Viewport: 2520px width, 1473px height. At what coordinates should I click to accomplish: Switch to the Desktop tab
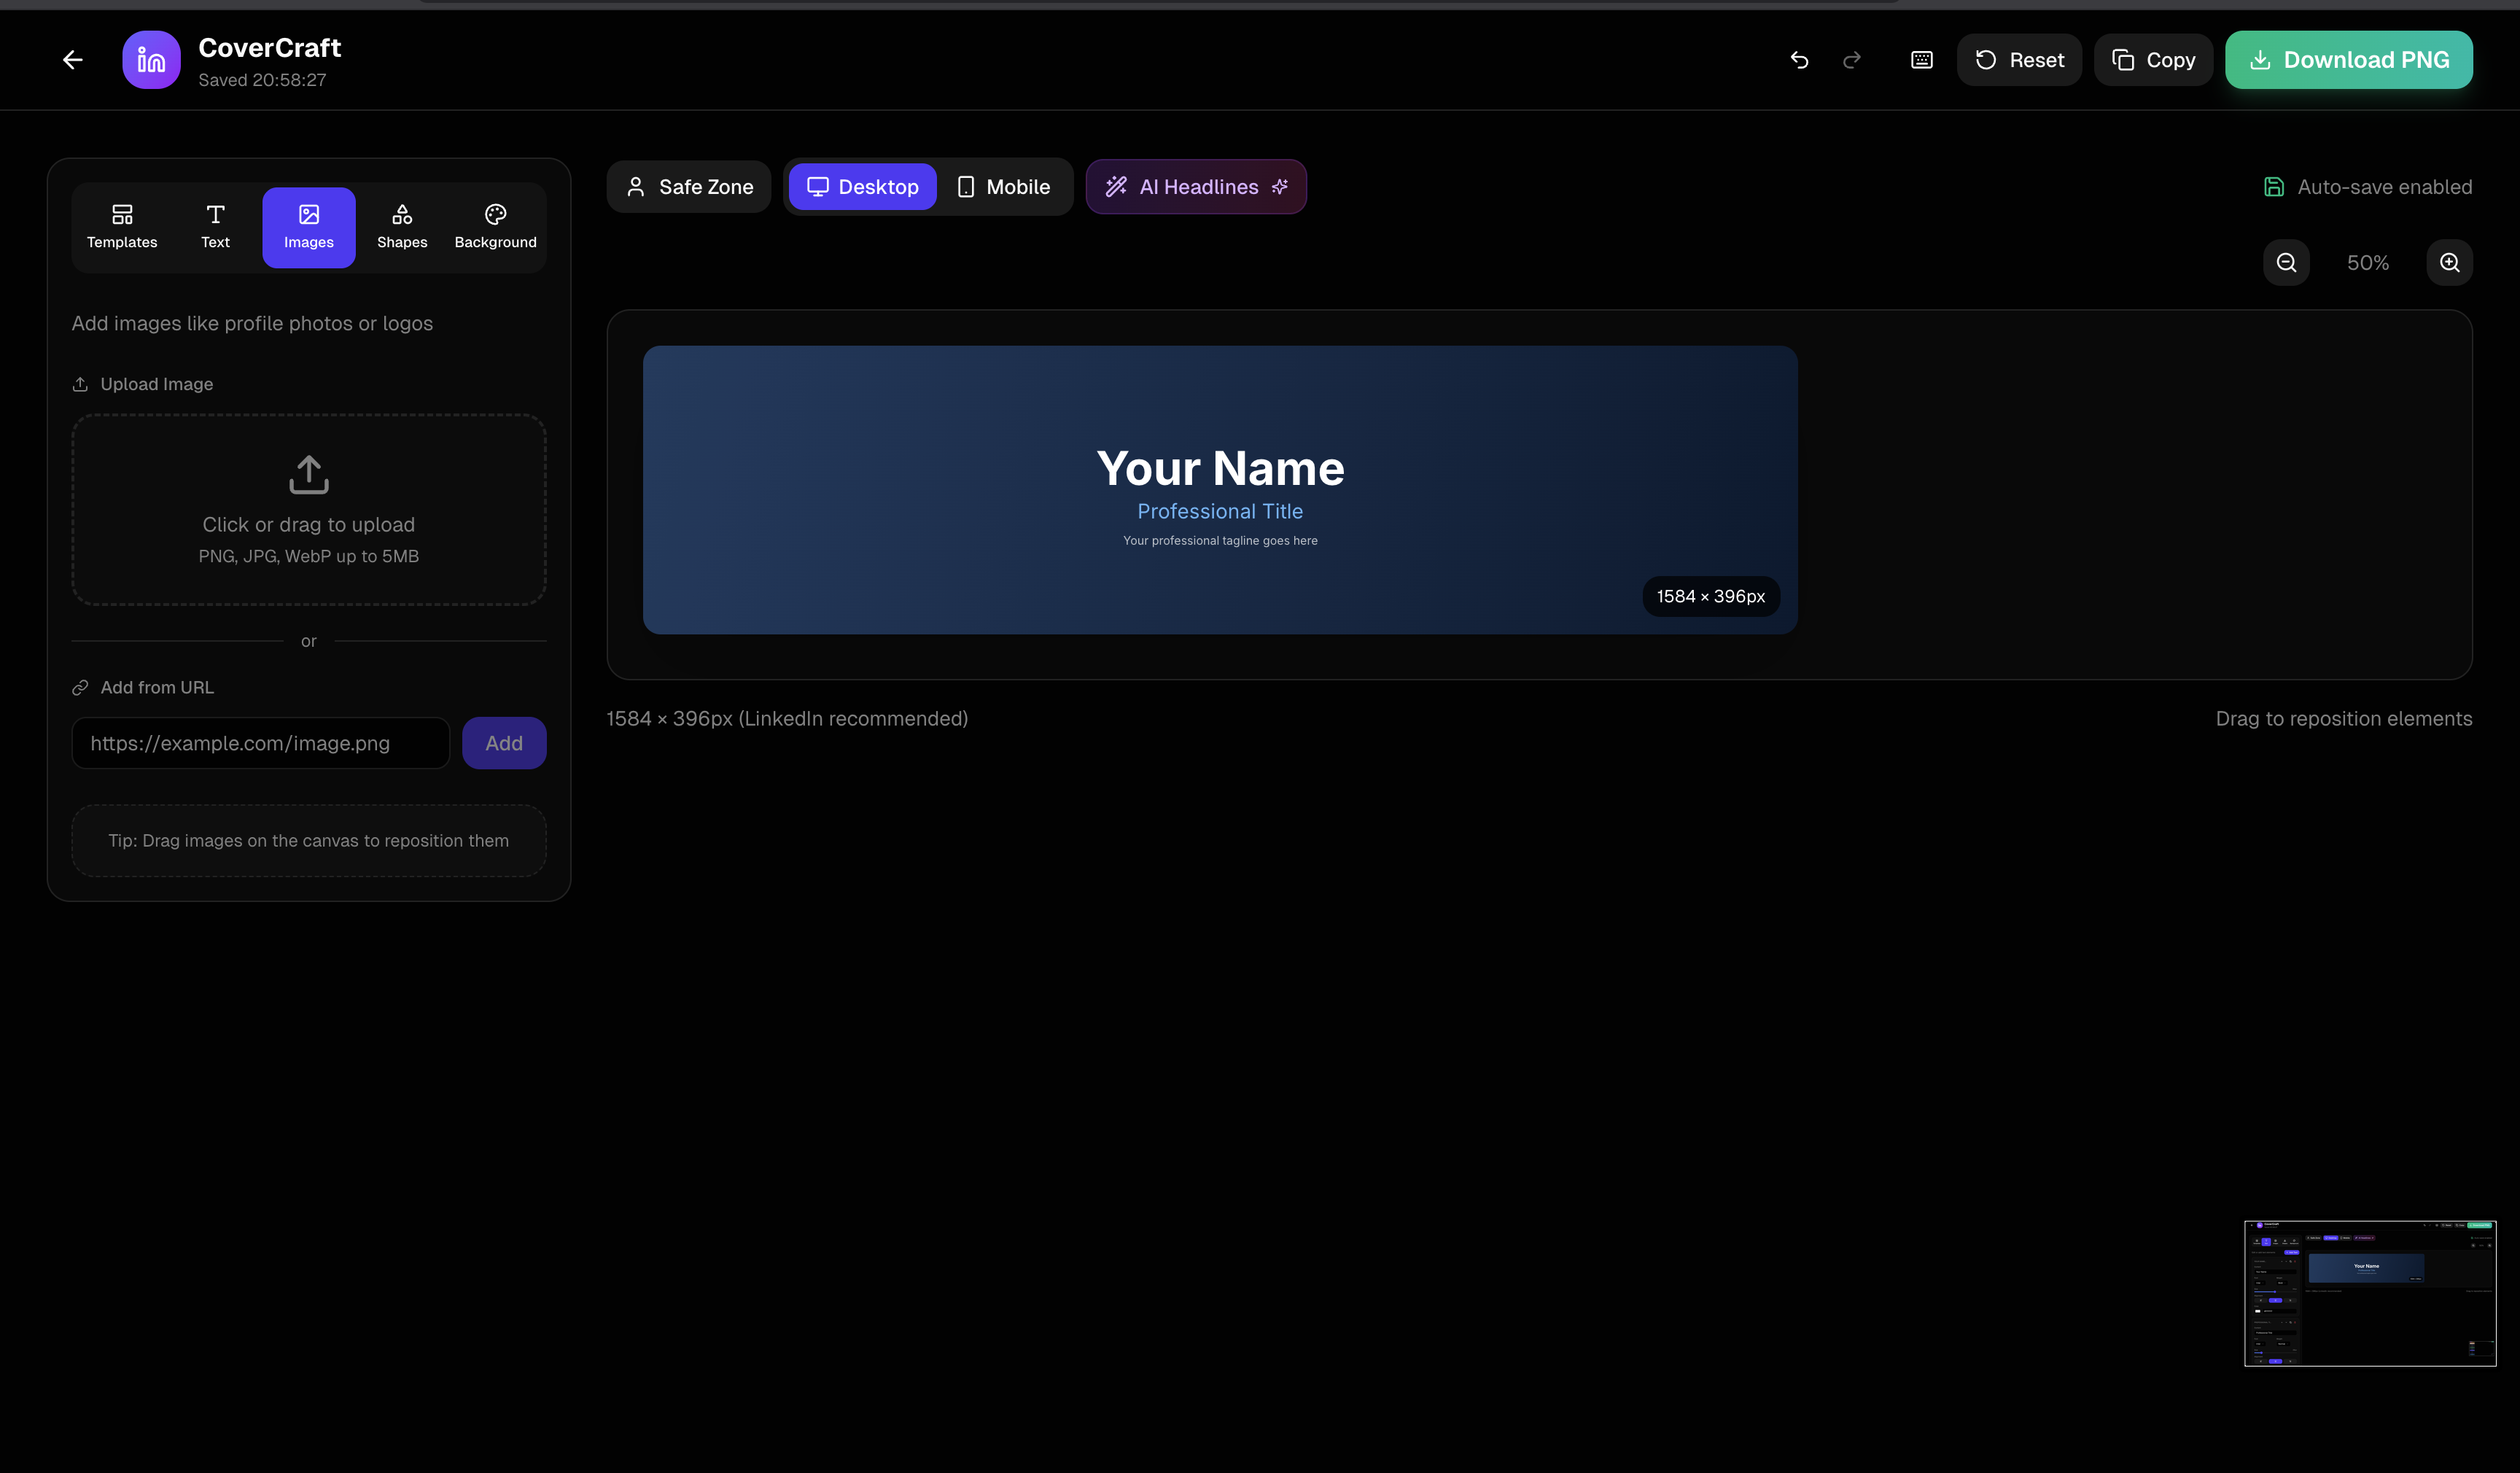coord(862,186)
